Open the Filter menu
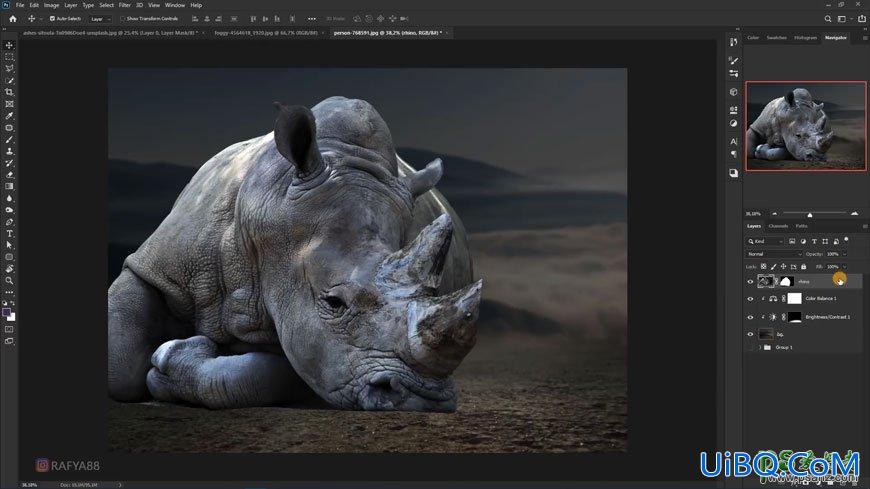 pyautogui.click(x=124, y=5)
